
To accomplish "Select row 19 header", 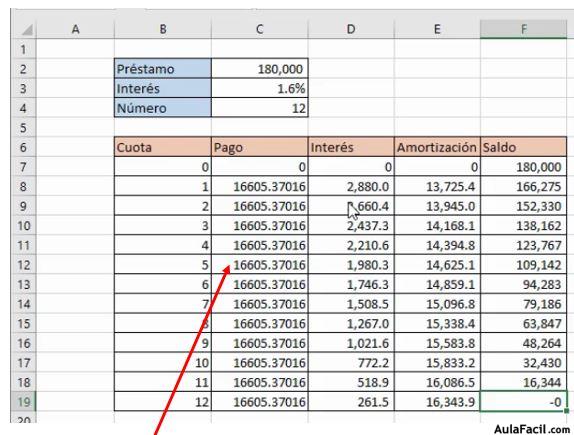I will 23,402.
